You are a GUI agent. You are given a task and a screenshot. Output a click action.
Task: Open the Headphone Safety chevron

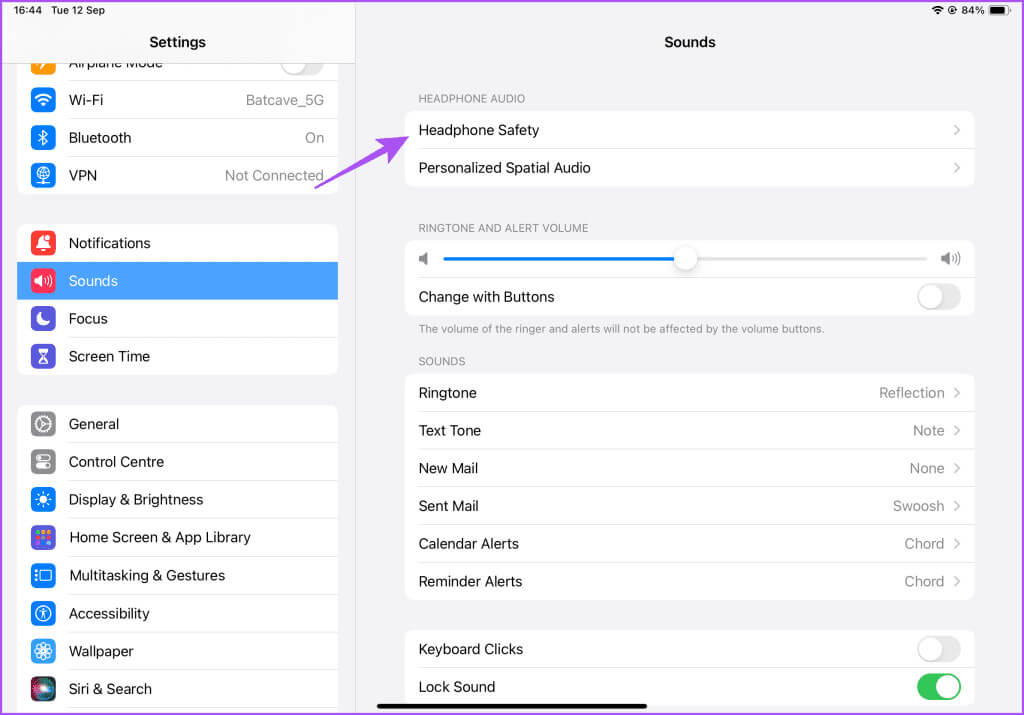(956, 130)
